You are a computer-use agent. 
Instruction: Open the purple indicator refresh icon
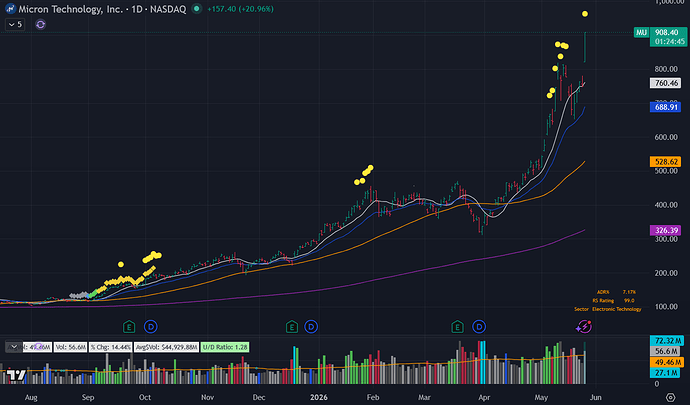click(x=40, y=25)
